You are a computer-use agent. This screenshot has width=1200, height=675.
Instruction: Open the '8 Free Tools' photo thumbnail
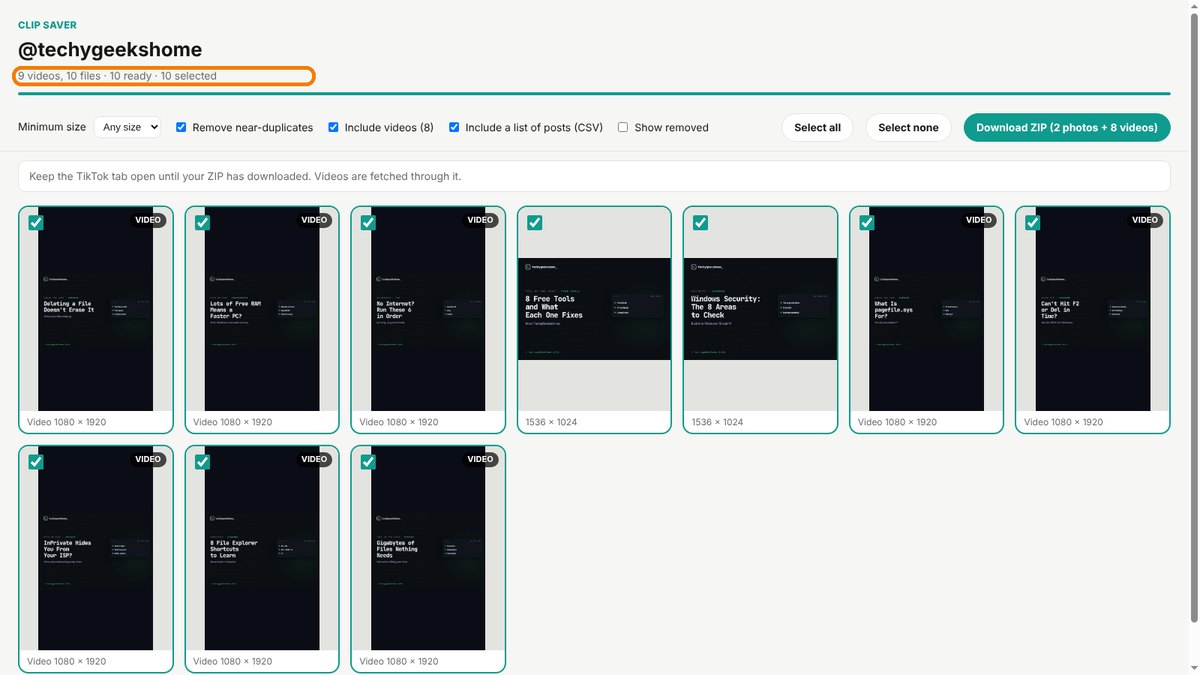594,309
